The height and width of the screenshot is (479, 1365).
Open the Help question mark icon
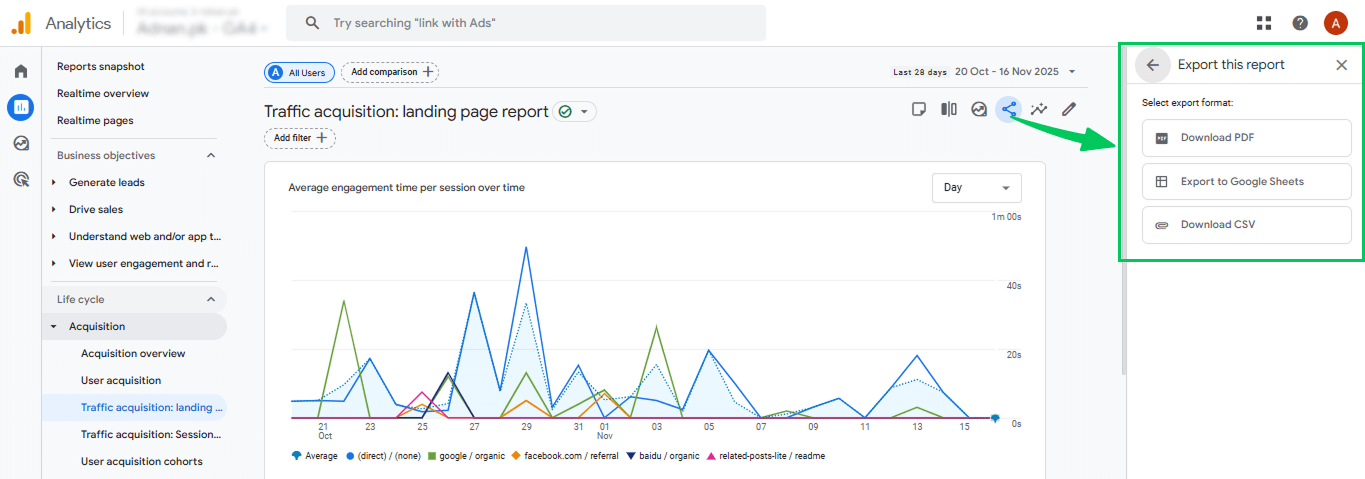[x=1300, y=23]
